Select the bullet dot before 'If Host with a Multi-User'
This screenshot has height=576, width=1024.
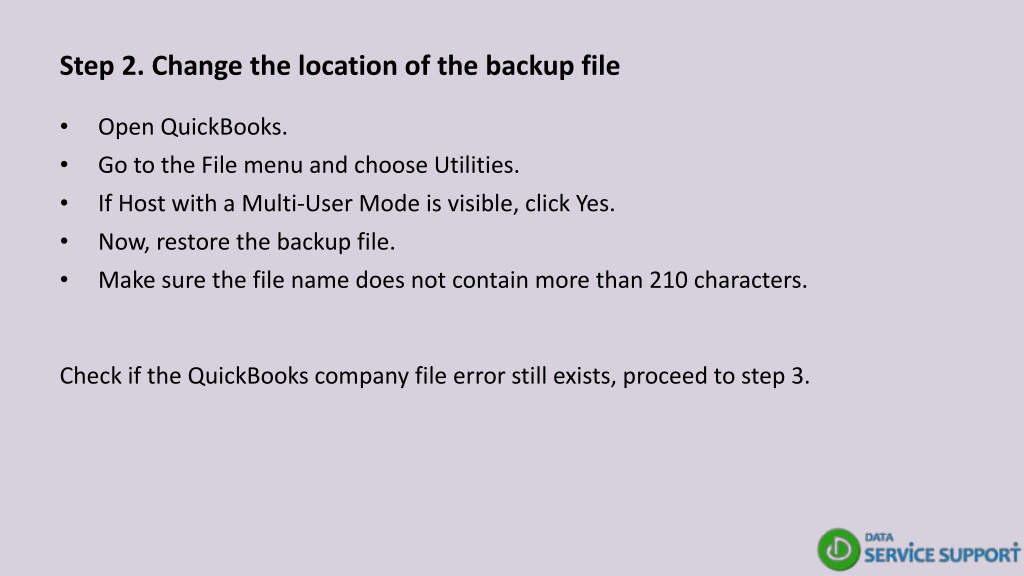(64, 204)
